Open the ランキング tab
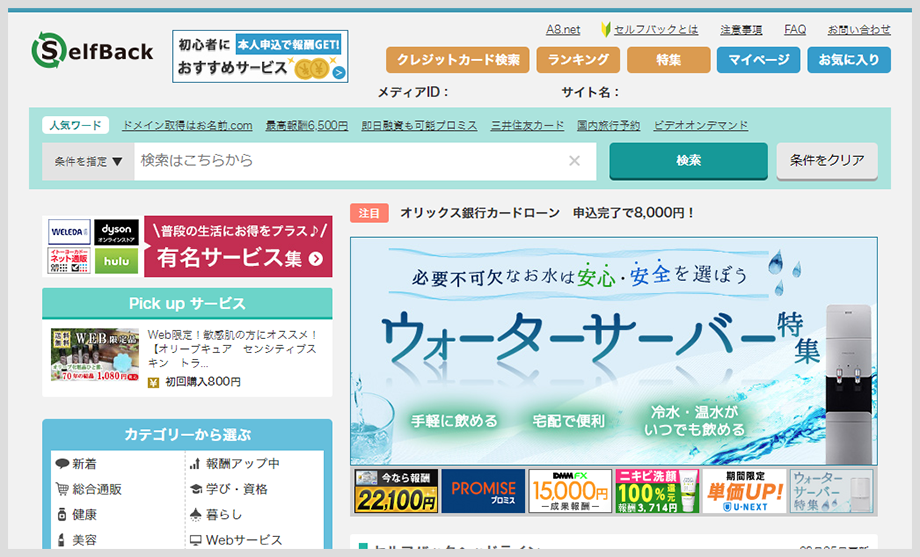Image resolution: width=920 pixels, height=557 pixels. click(578, 60)
